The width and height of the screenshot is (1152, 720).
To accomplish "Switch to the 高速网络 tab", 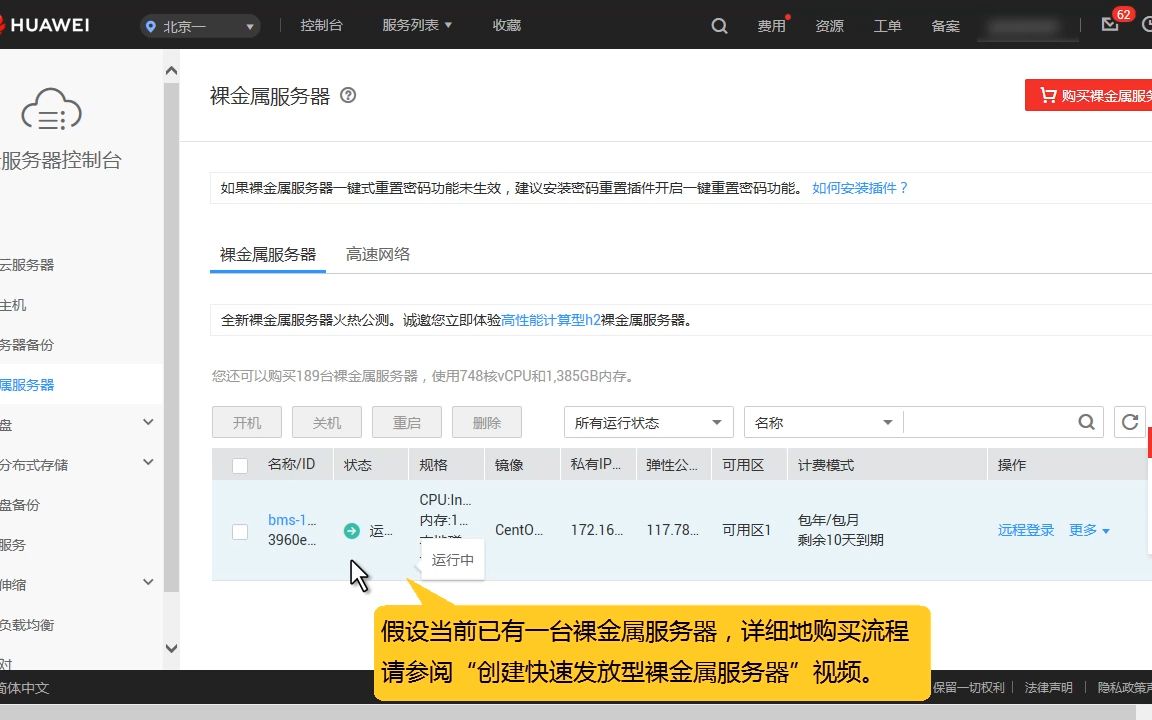I will (378, 255).
